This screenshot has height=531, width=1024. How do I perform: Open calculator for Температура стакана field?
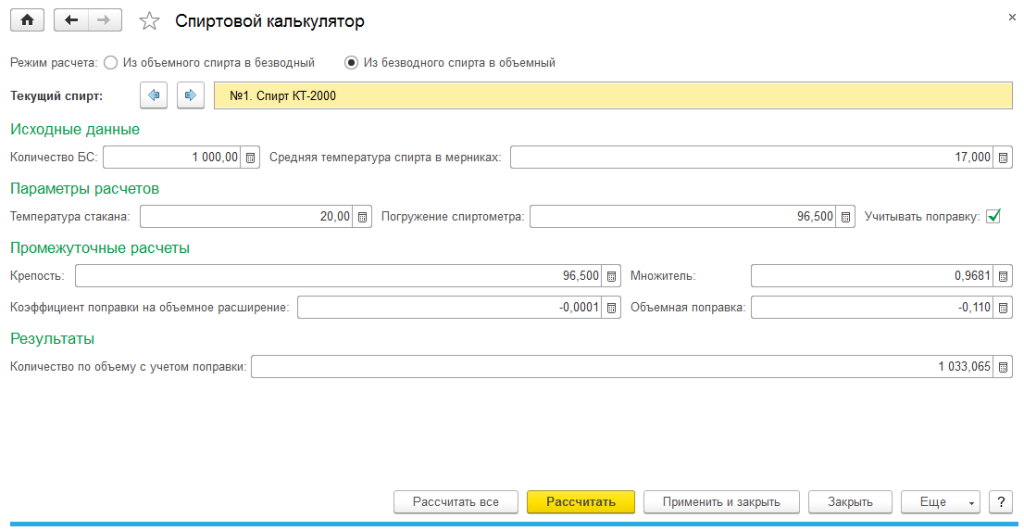(363, 216)
